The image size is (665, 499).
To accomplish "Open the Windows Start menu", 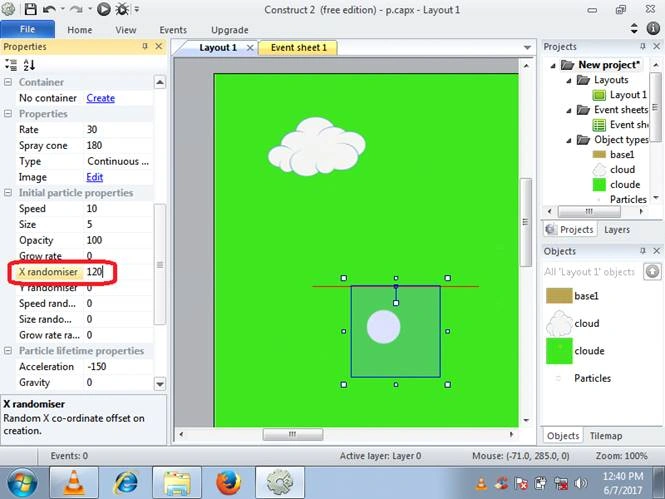I will coord(22,482).
